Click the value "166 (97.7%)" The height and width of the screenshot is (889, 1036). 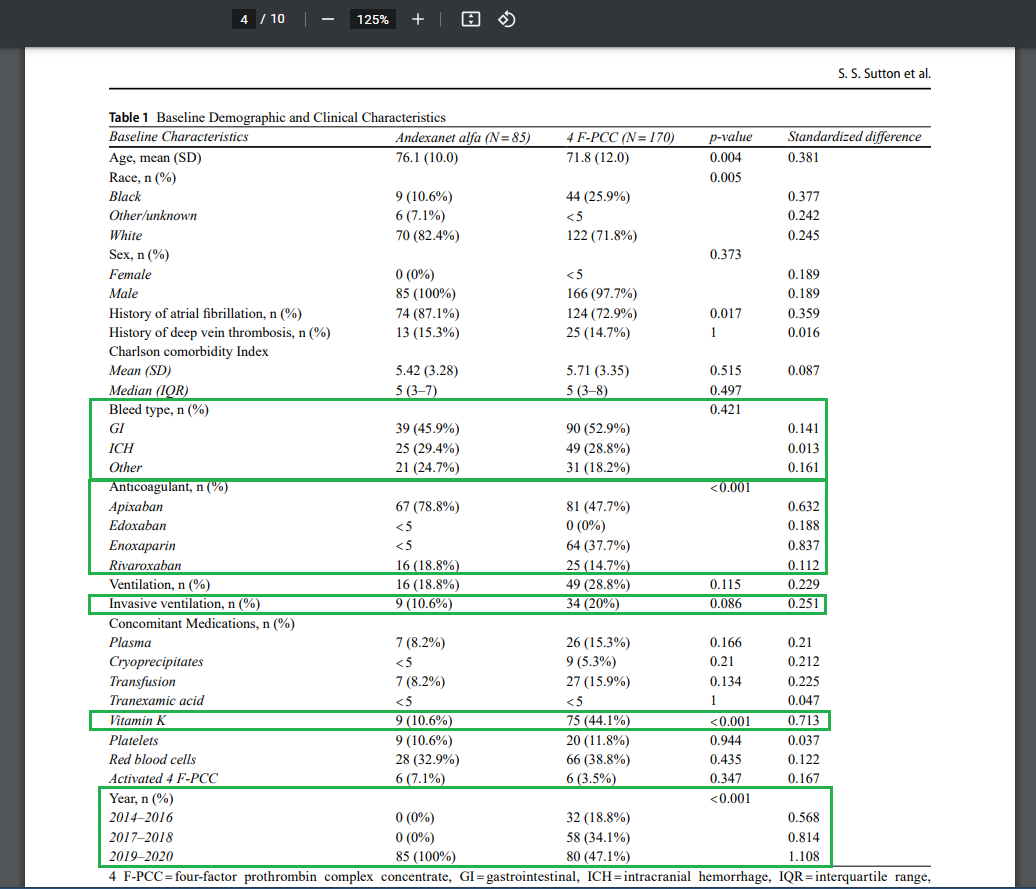[x=601, y=294]
